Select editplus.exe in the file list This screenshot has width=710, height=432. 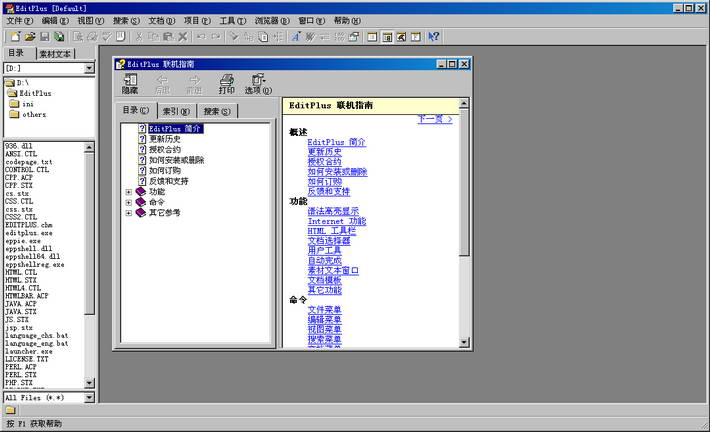pos(29,233)
